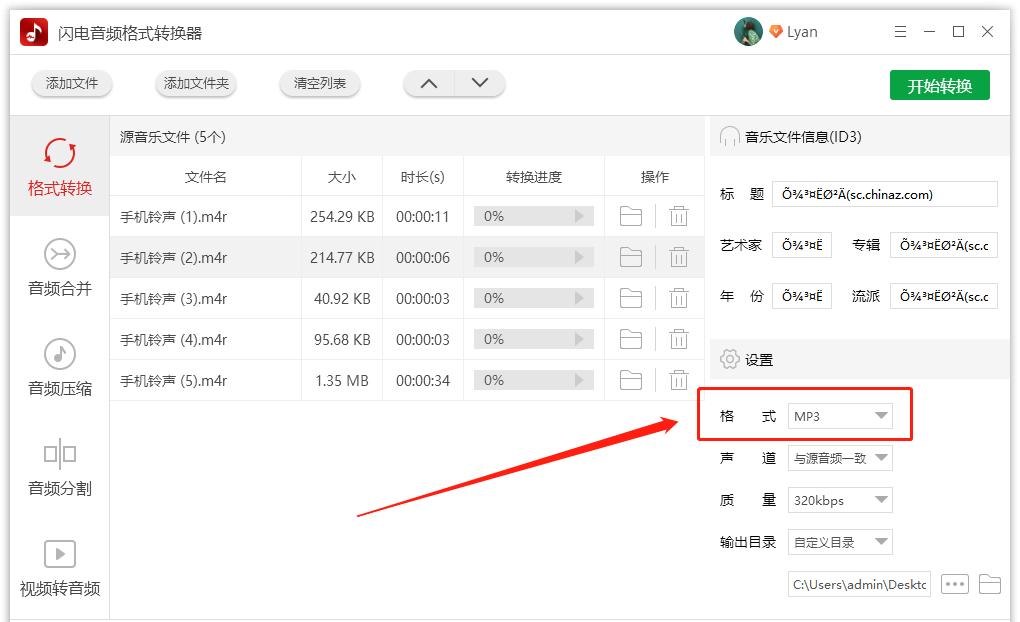Viewport: 1020px width, 622px height.
Task: Select the 格式转换 conversion tool in sidebar
Action: click(x=59, y=168)
